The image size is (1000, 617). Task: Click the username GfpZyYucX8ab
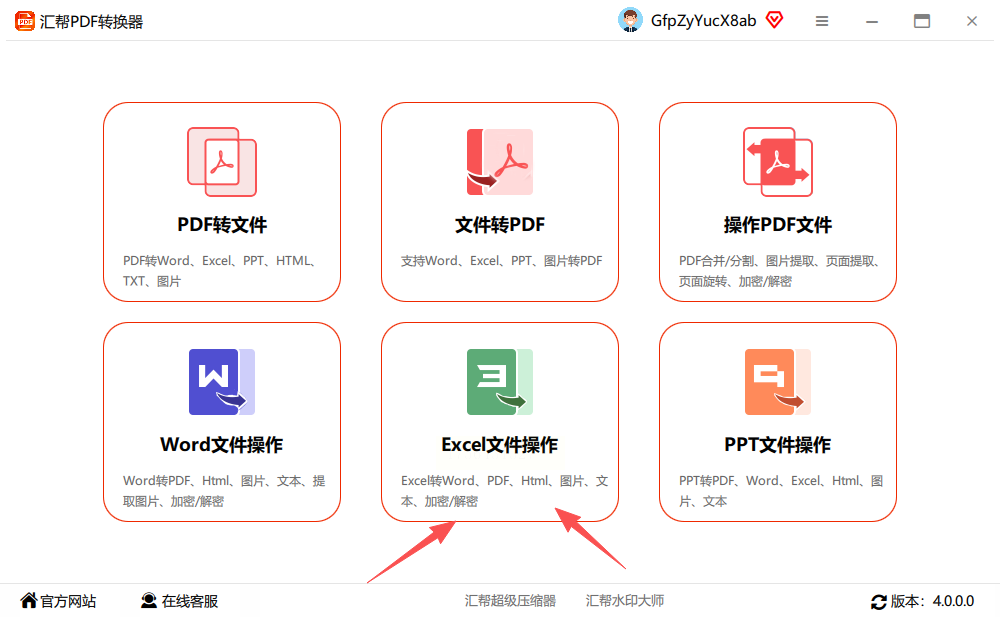703,21
